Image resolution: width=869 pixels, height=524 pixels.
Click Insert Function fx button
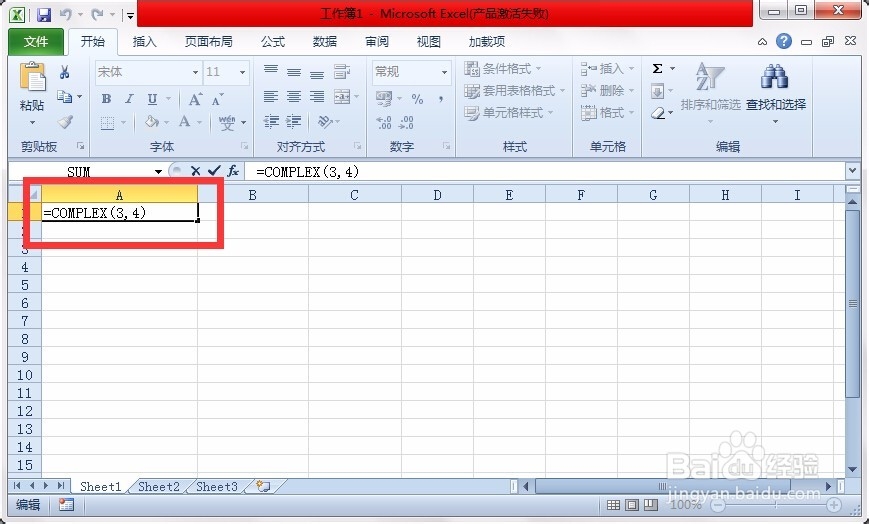(233, 171)
